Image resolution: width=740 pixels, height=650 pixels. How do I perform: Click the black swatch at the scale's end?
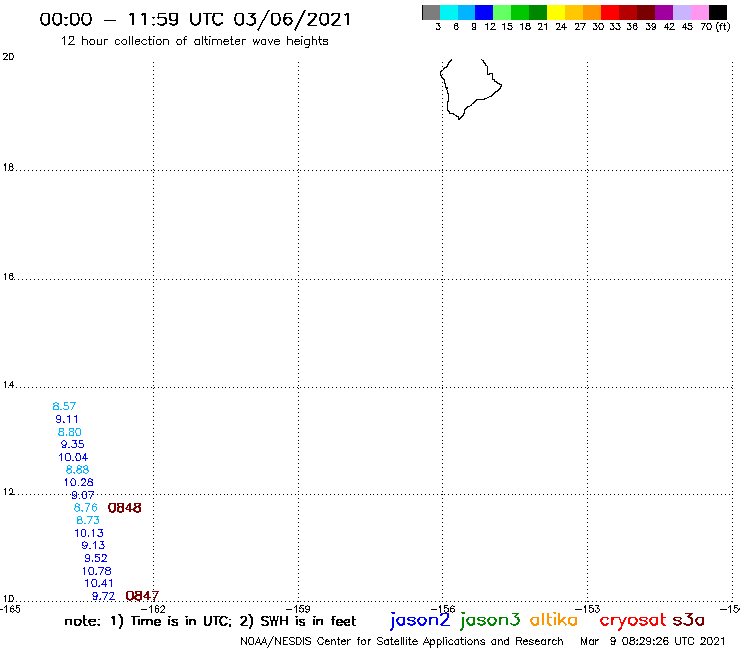coord(718,12)
